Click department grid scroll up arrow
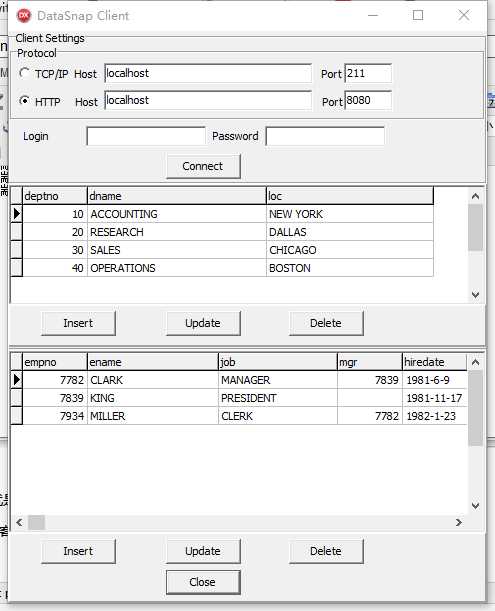The image size is (495, 611). [x=475, y=196]
